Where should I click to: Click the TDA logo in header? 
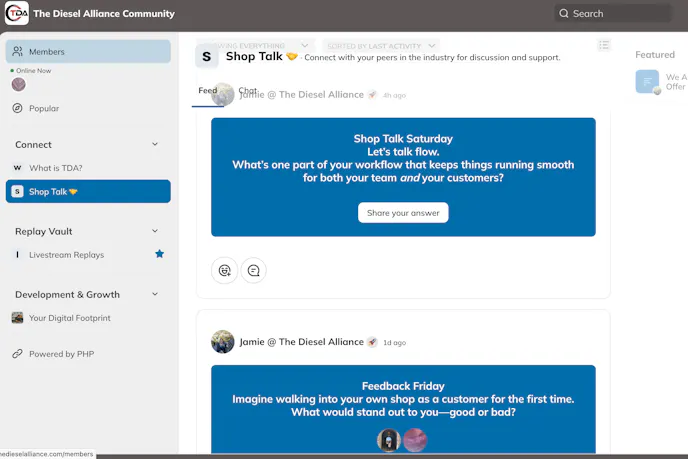pyautogui.click(x=17, y=14)
